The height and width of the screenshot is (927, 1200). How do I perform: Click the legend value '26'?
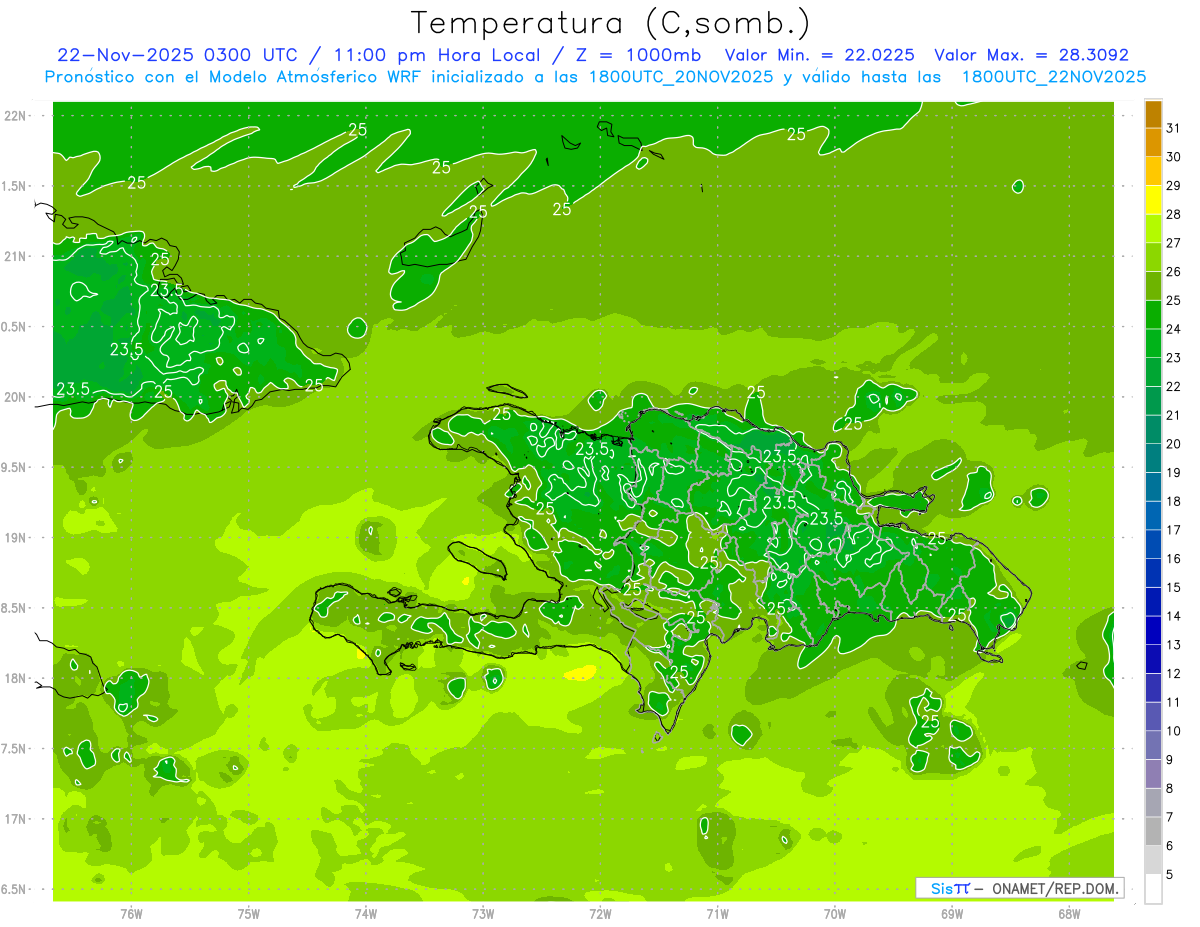click(1174, 272)
